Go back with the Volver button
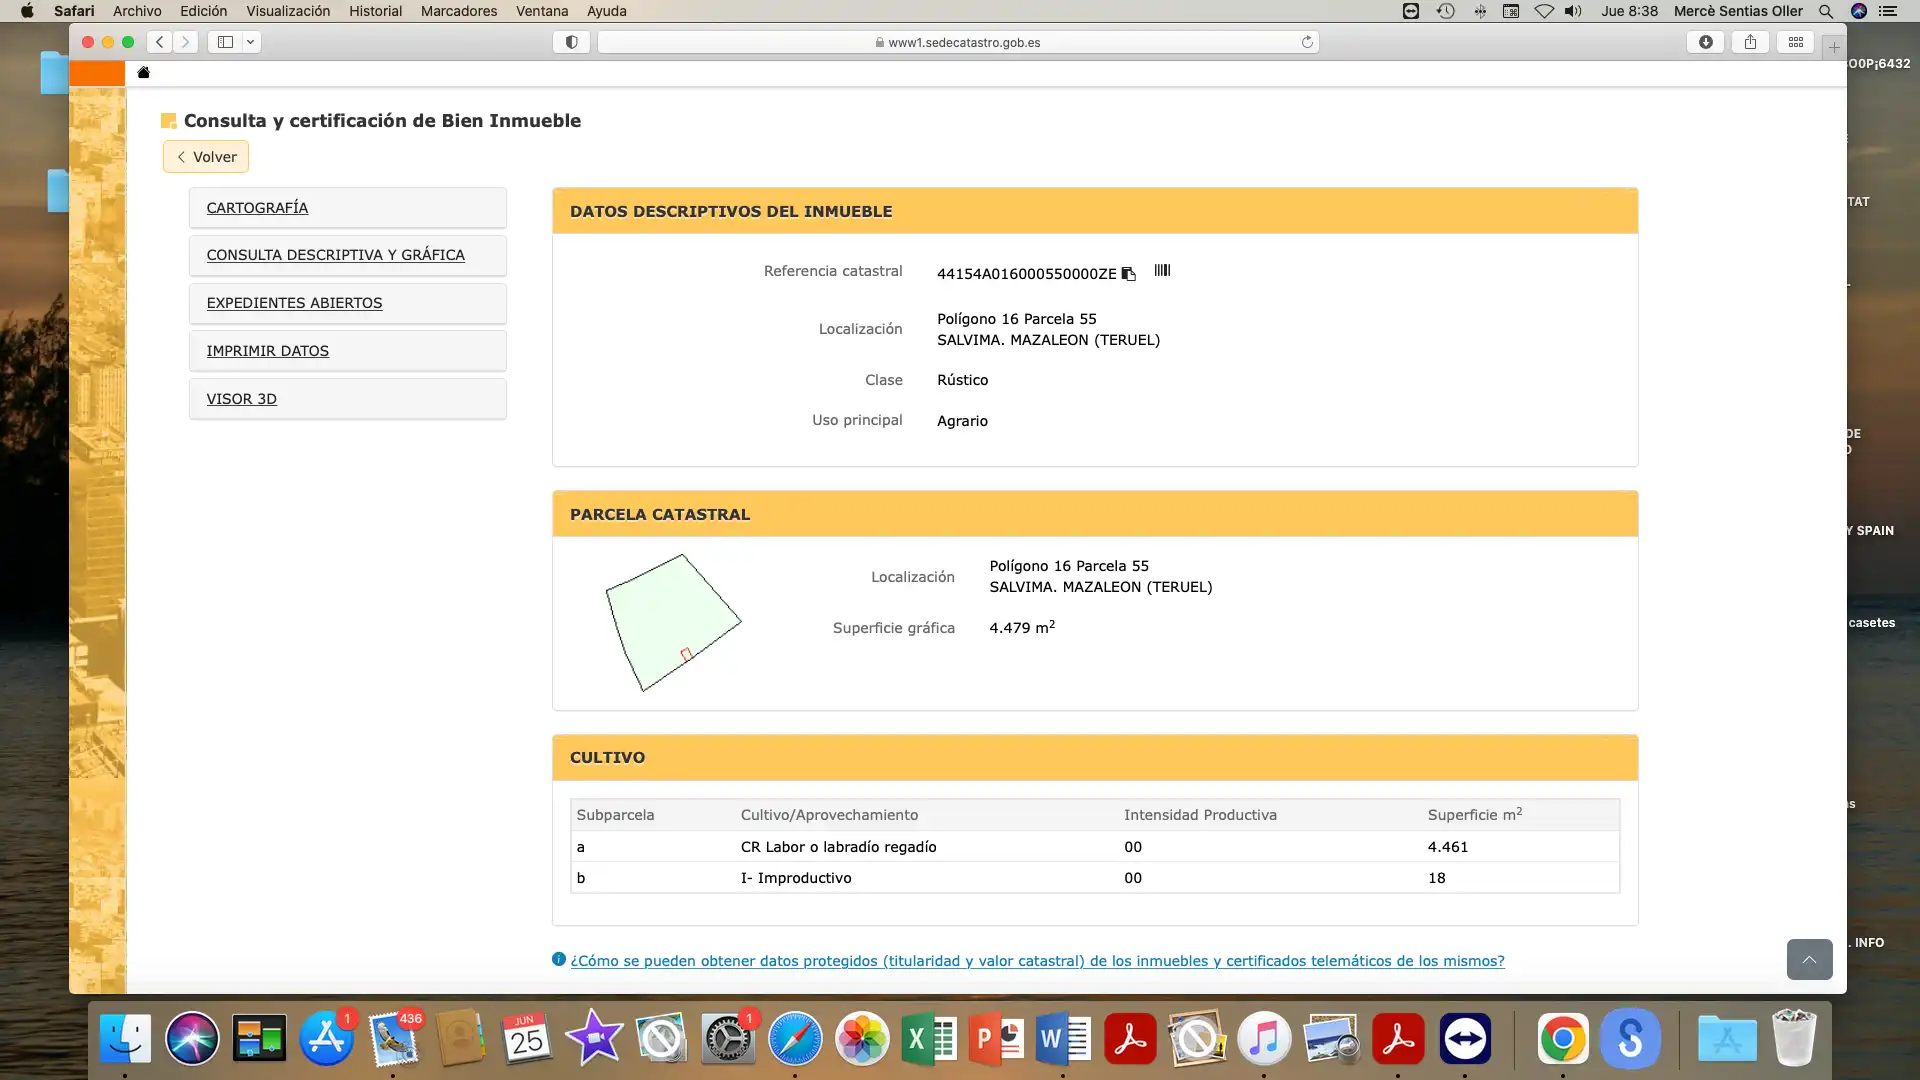This screenshot has height=1080, width=1920. [206, 157]
